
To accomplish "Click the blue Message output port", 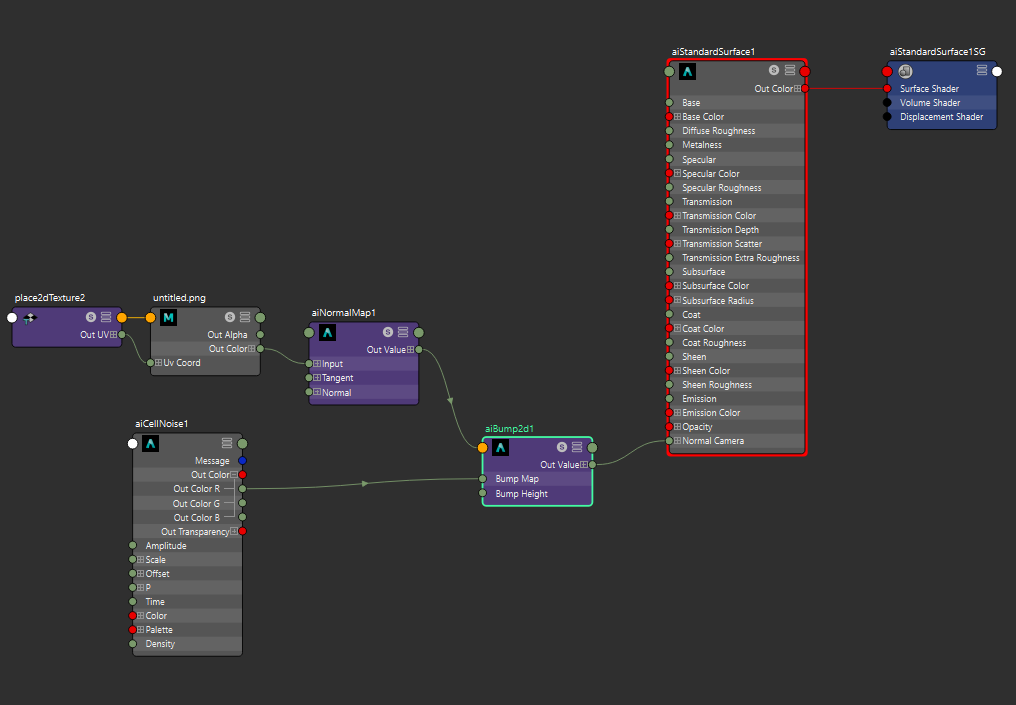I will 242,461.
